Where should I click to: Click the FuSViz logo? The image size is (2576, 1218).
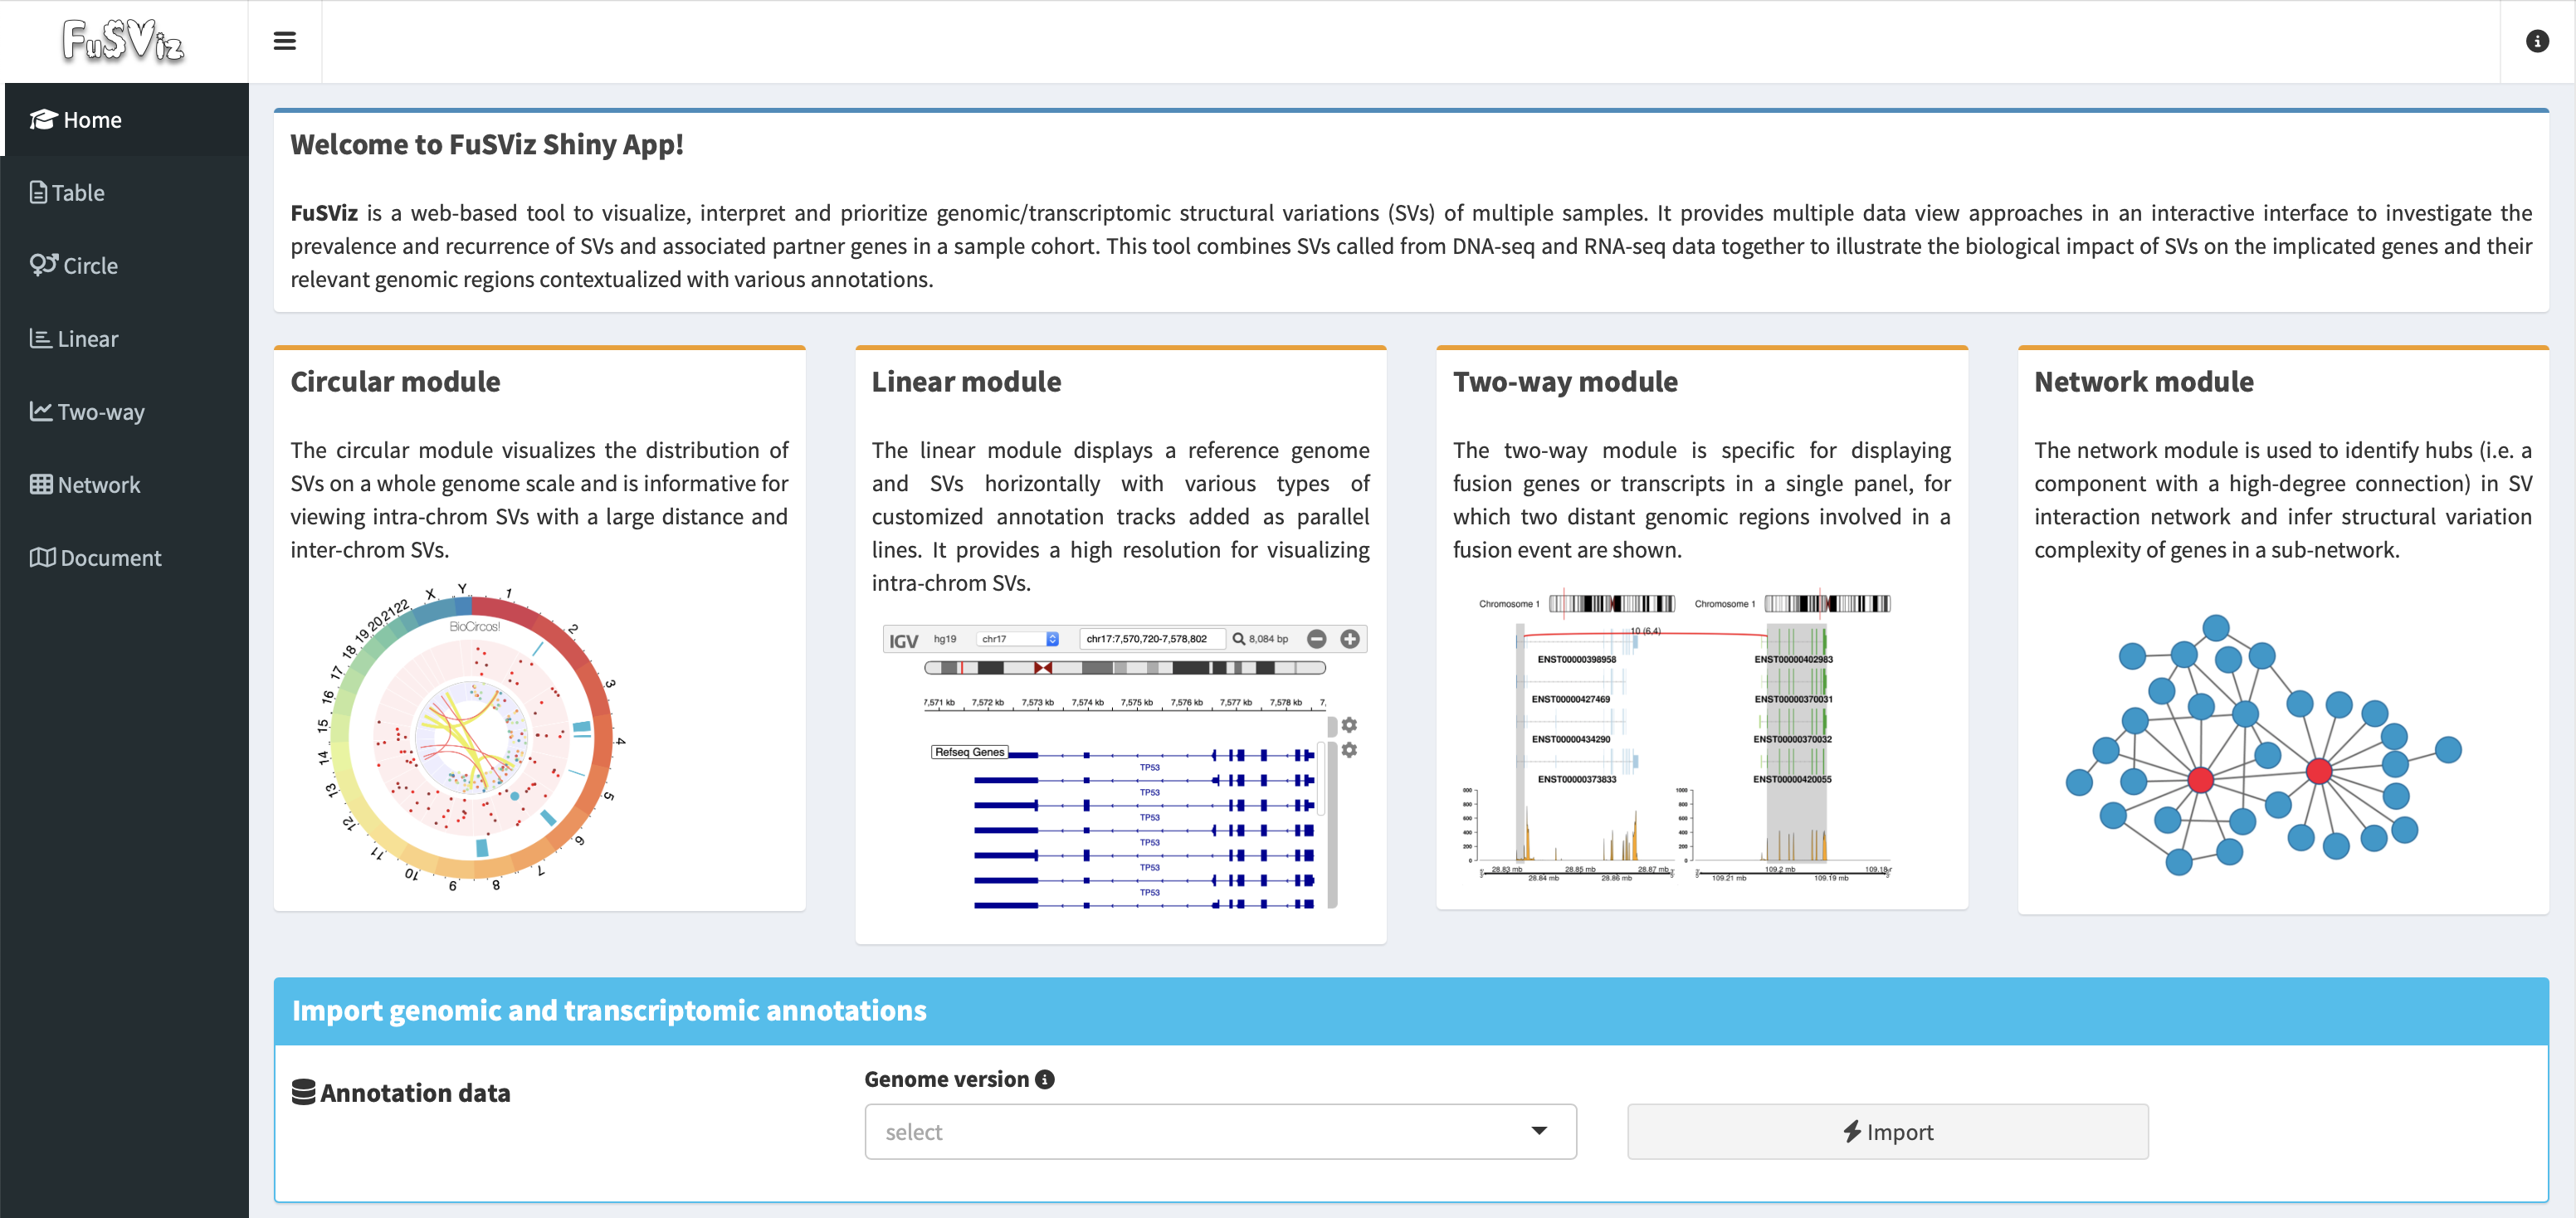coord(123,41)
